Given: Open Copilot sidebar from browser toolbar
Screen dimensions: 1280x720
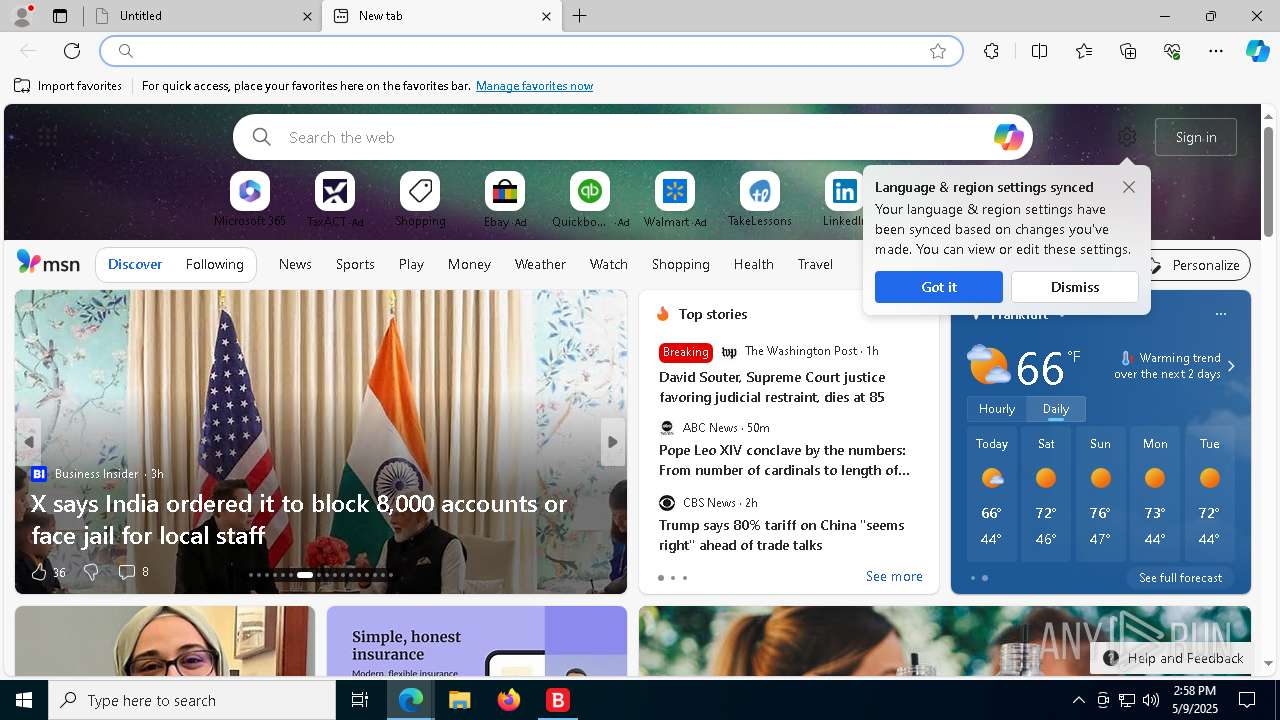Looking at the screenshot, I should (1257, 51).
